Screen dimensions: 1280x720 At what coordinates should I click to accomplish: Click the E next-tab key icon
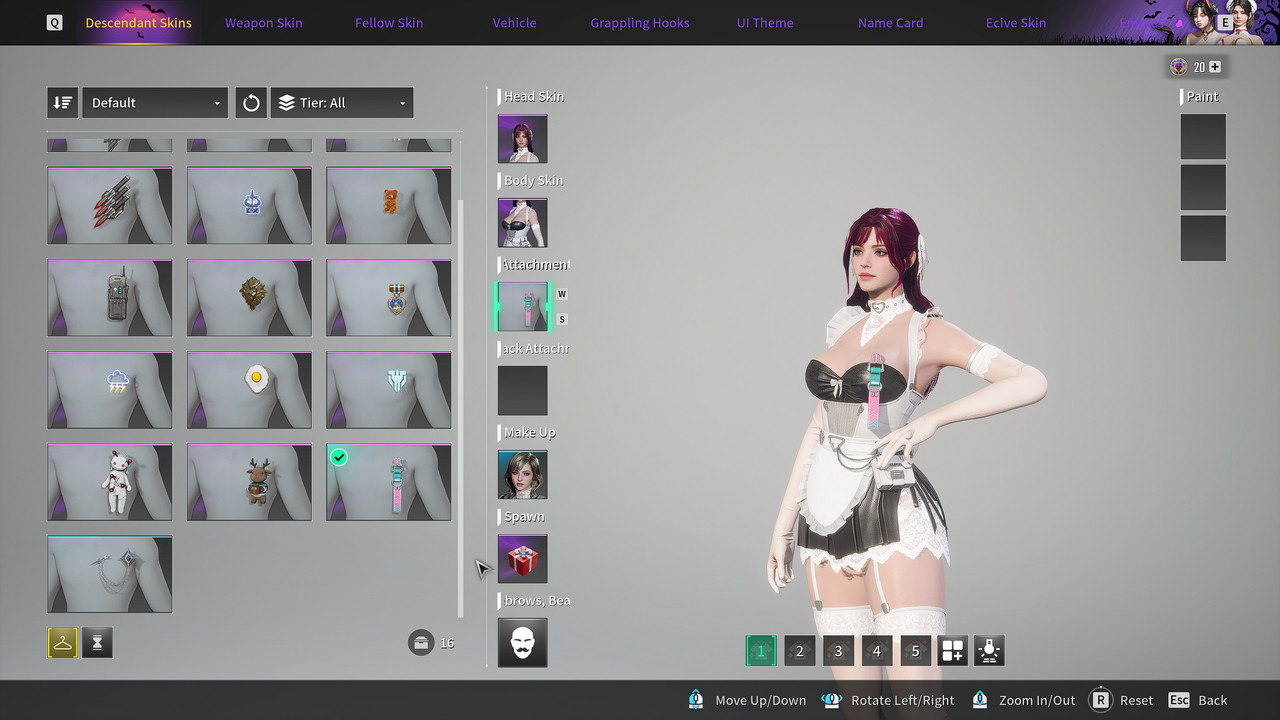(x=1225, y=22)
